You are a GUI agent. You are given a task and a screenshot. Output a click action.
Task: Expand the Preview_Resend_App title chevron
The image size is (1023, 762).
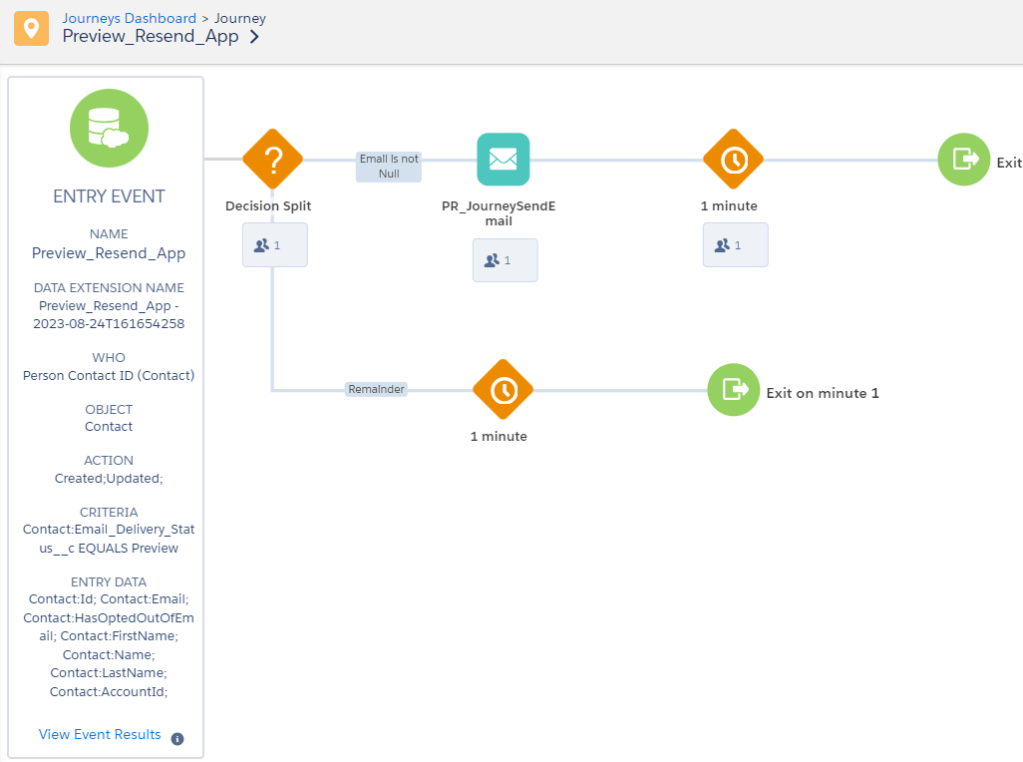pyautogui.click(x=255, y=37)
